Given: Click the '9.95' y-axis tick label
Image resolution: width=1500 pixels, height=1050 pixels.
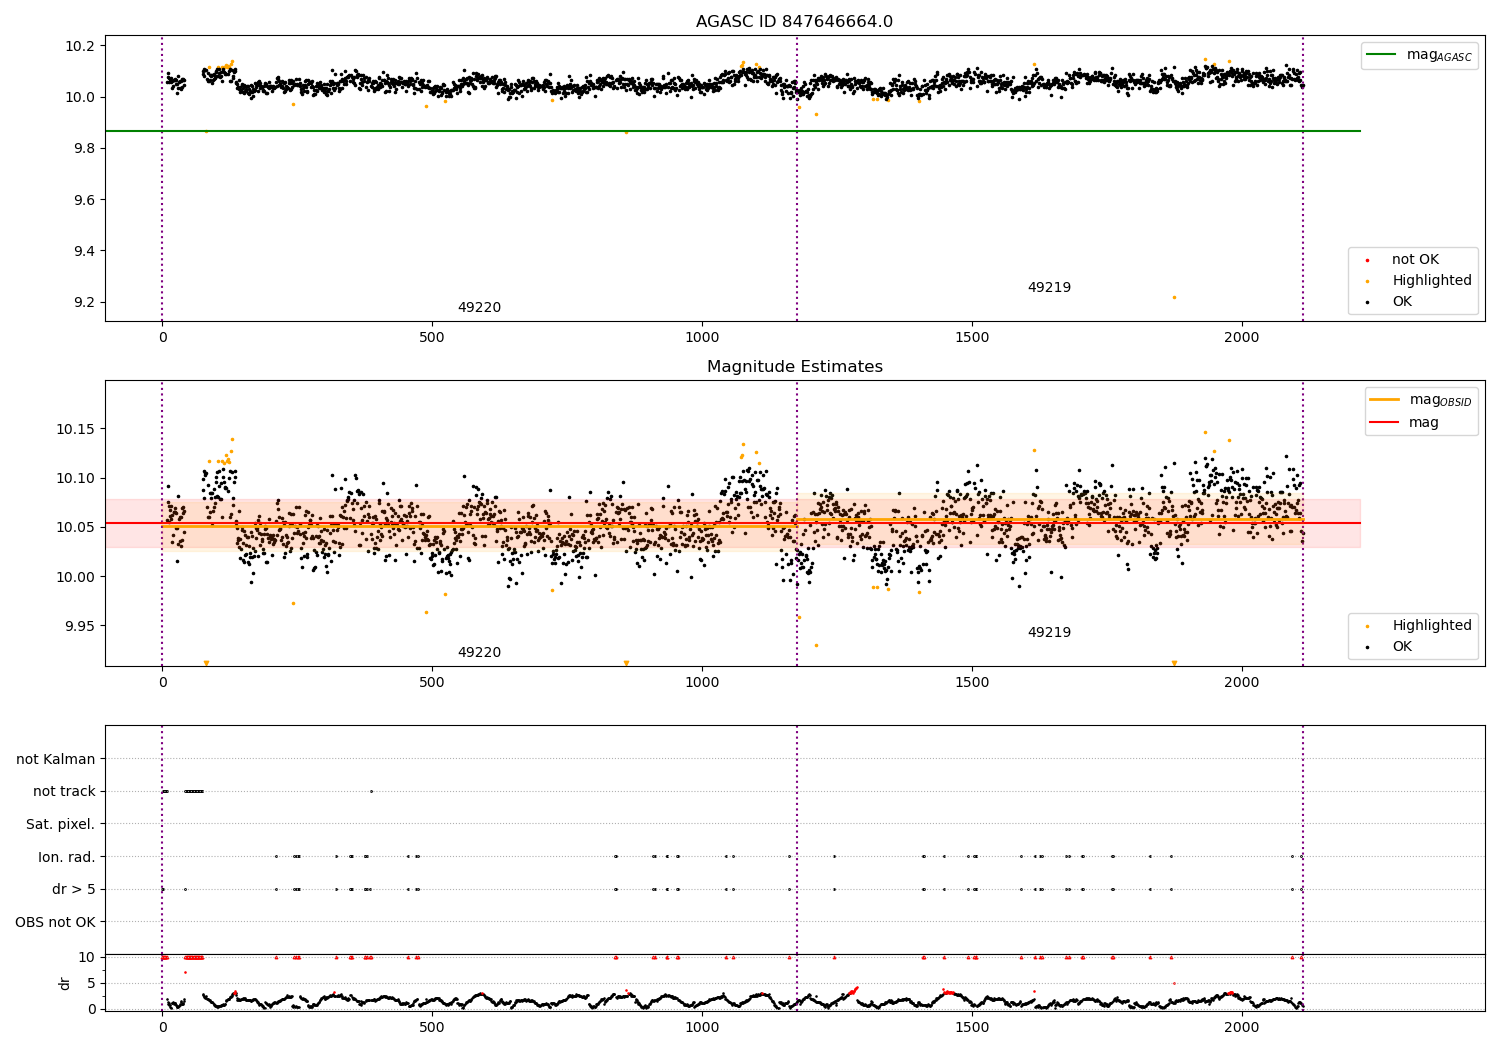Looking at the screenshot, I should [80, 627].
